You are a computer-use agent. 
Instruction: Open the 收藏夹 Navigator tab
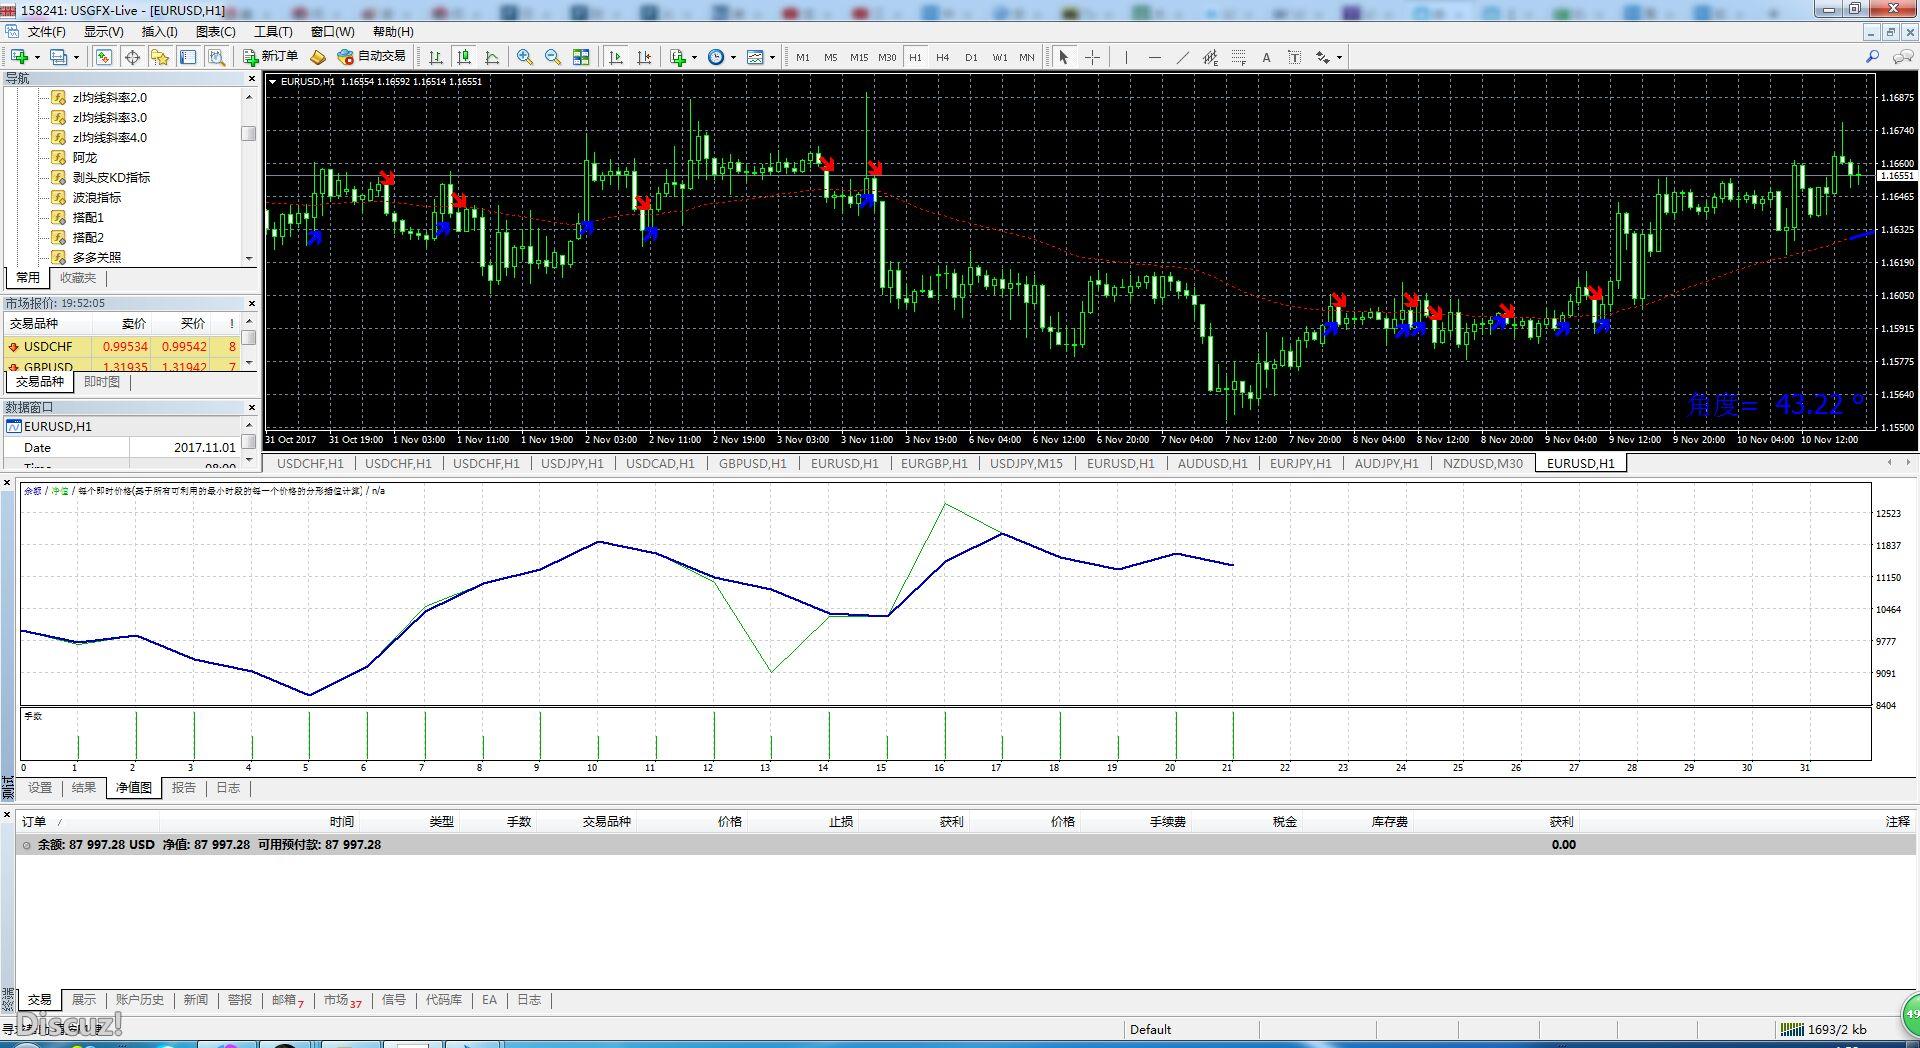(78, 278)
